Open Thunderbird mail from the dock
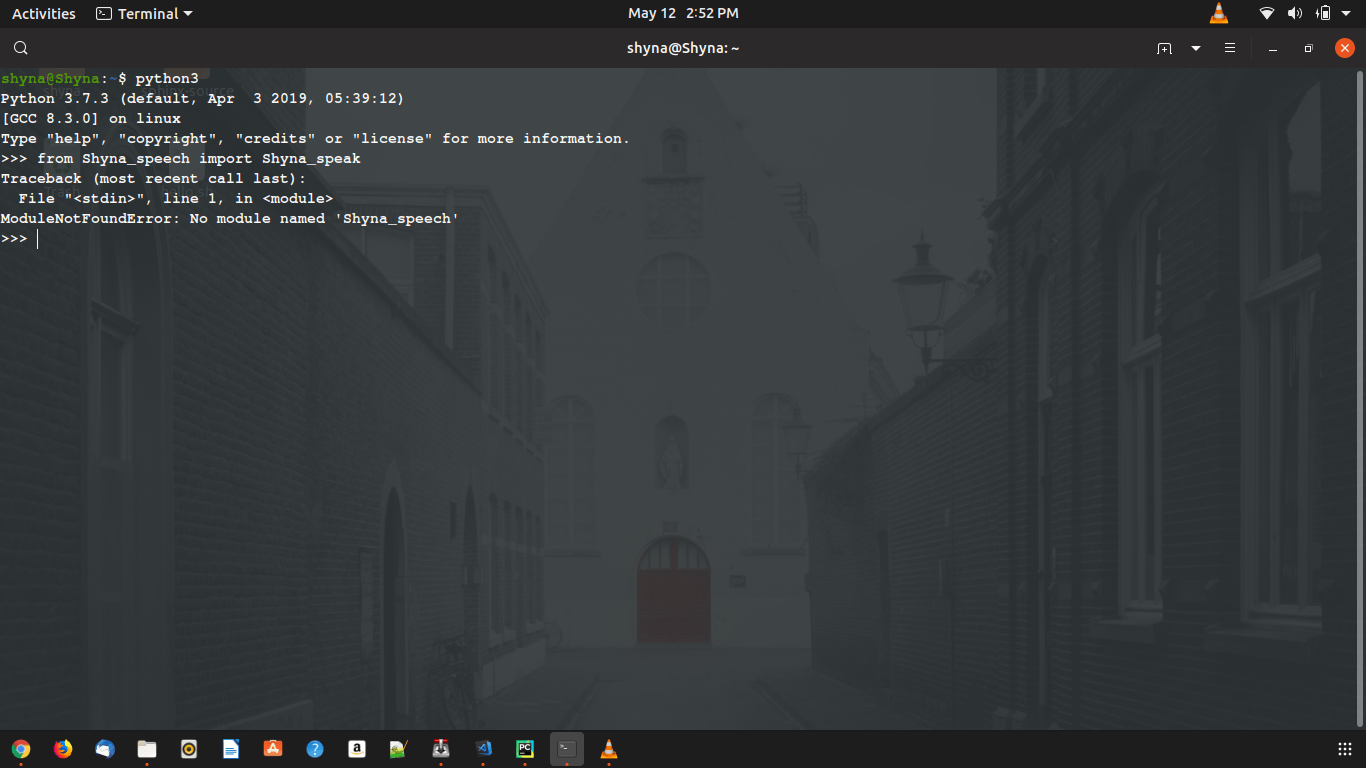Viewport: 1366px width, 768px height. (x=105, y=748)
